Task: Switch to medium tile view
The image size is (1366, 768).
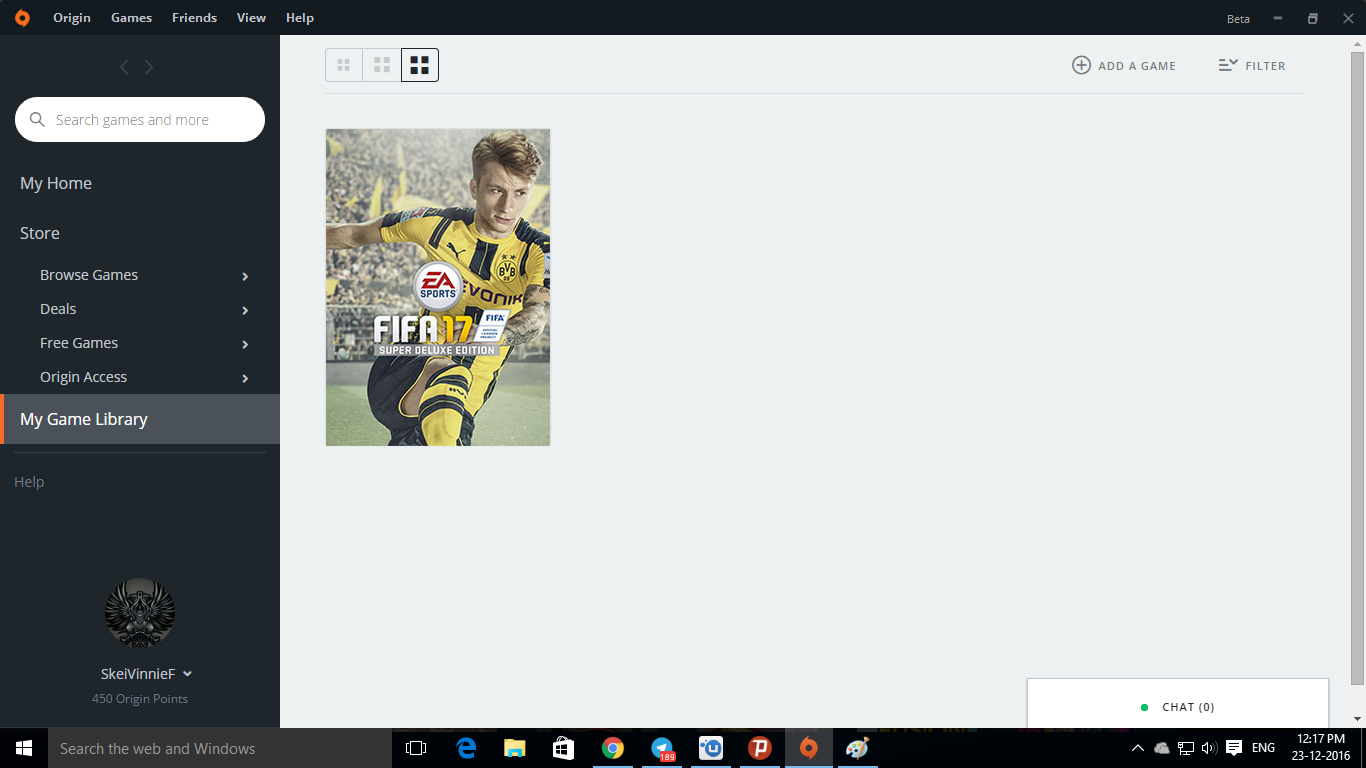Action: point(382,65)
